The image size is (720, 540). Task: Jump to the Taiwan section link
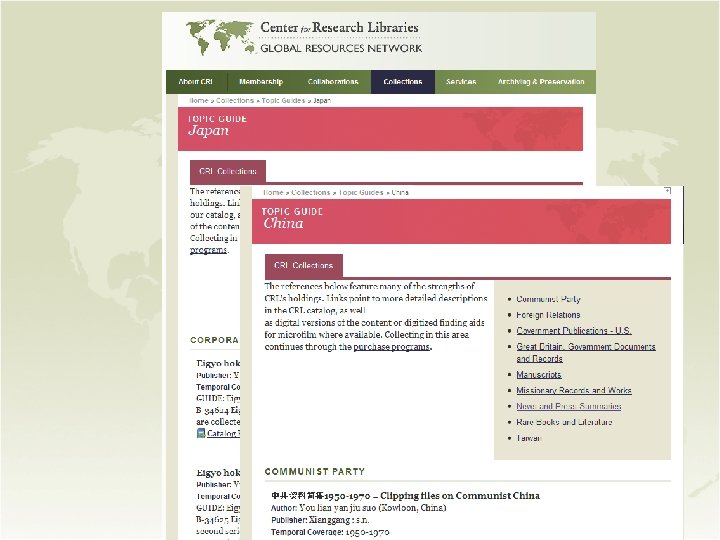tap(529, 438)
